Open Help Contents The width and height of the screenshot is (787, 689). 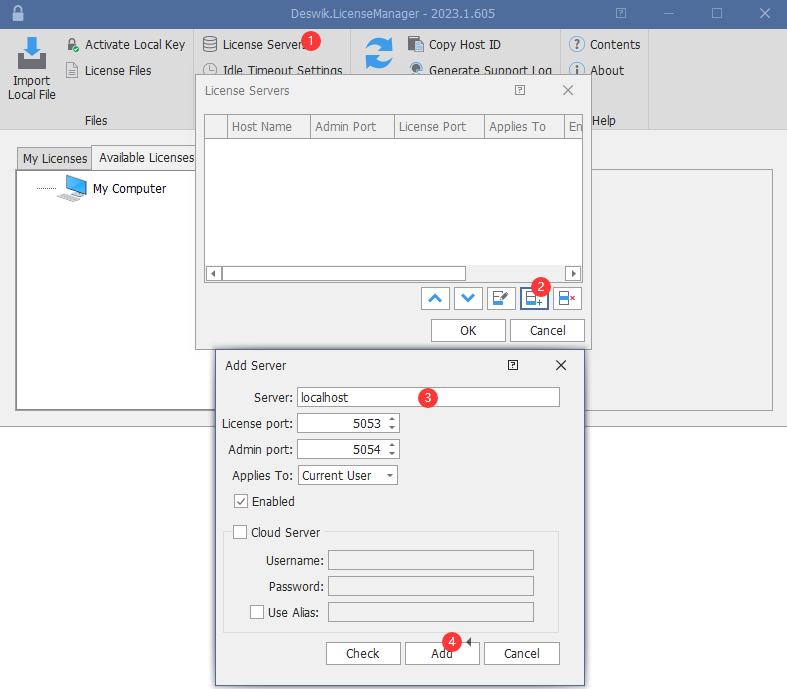coord(605,45)
